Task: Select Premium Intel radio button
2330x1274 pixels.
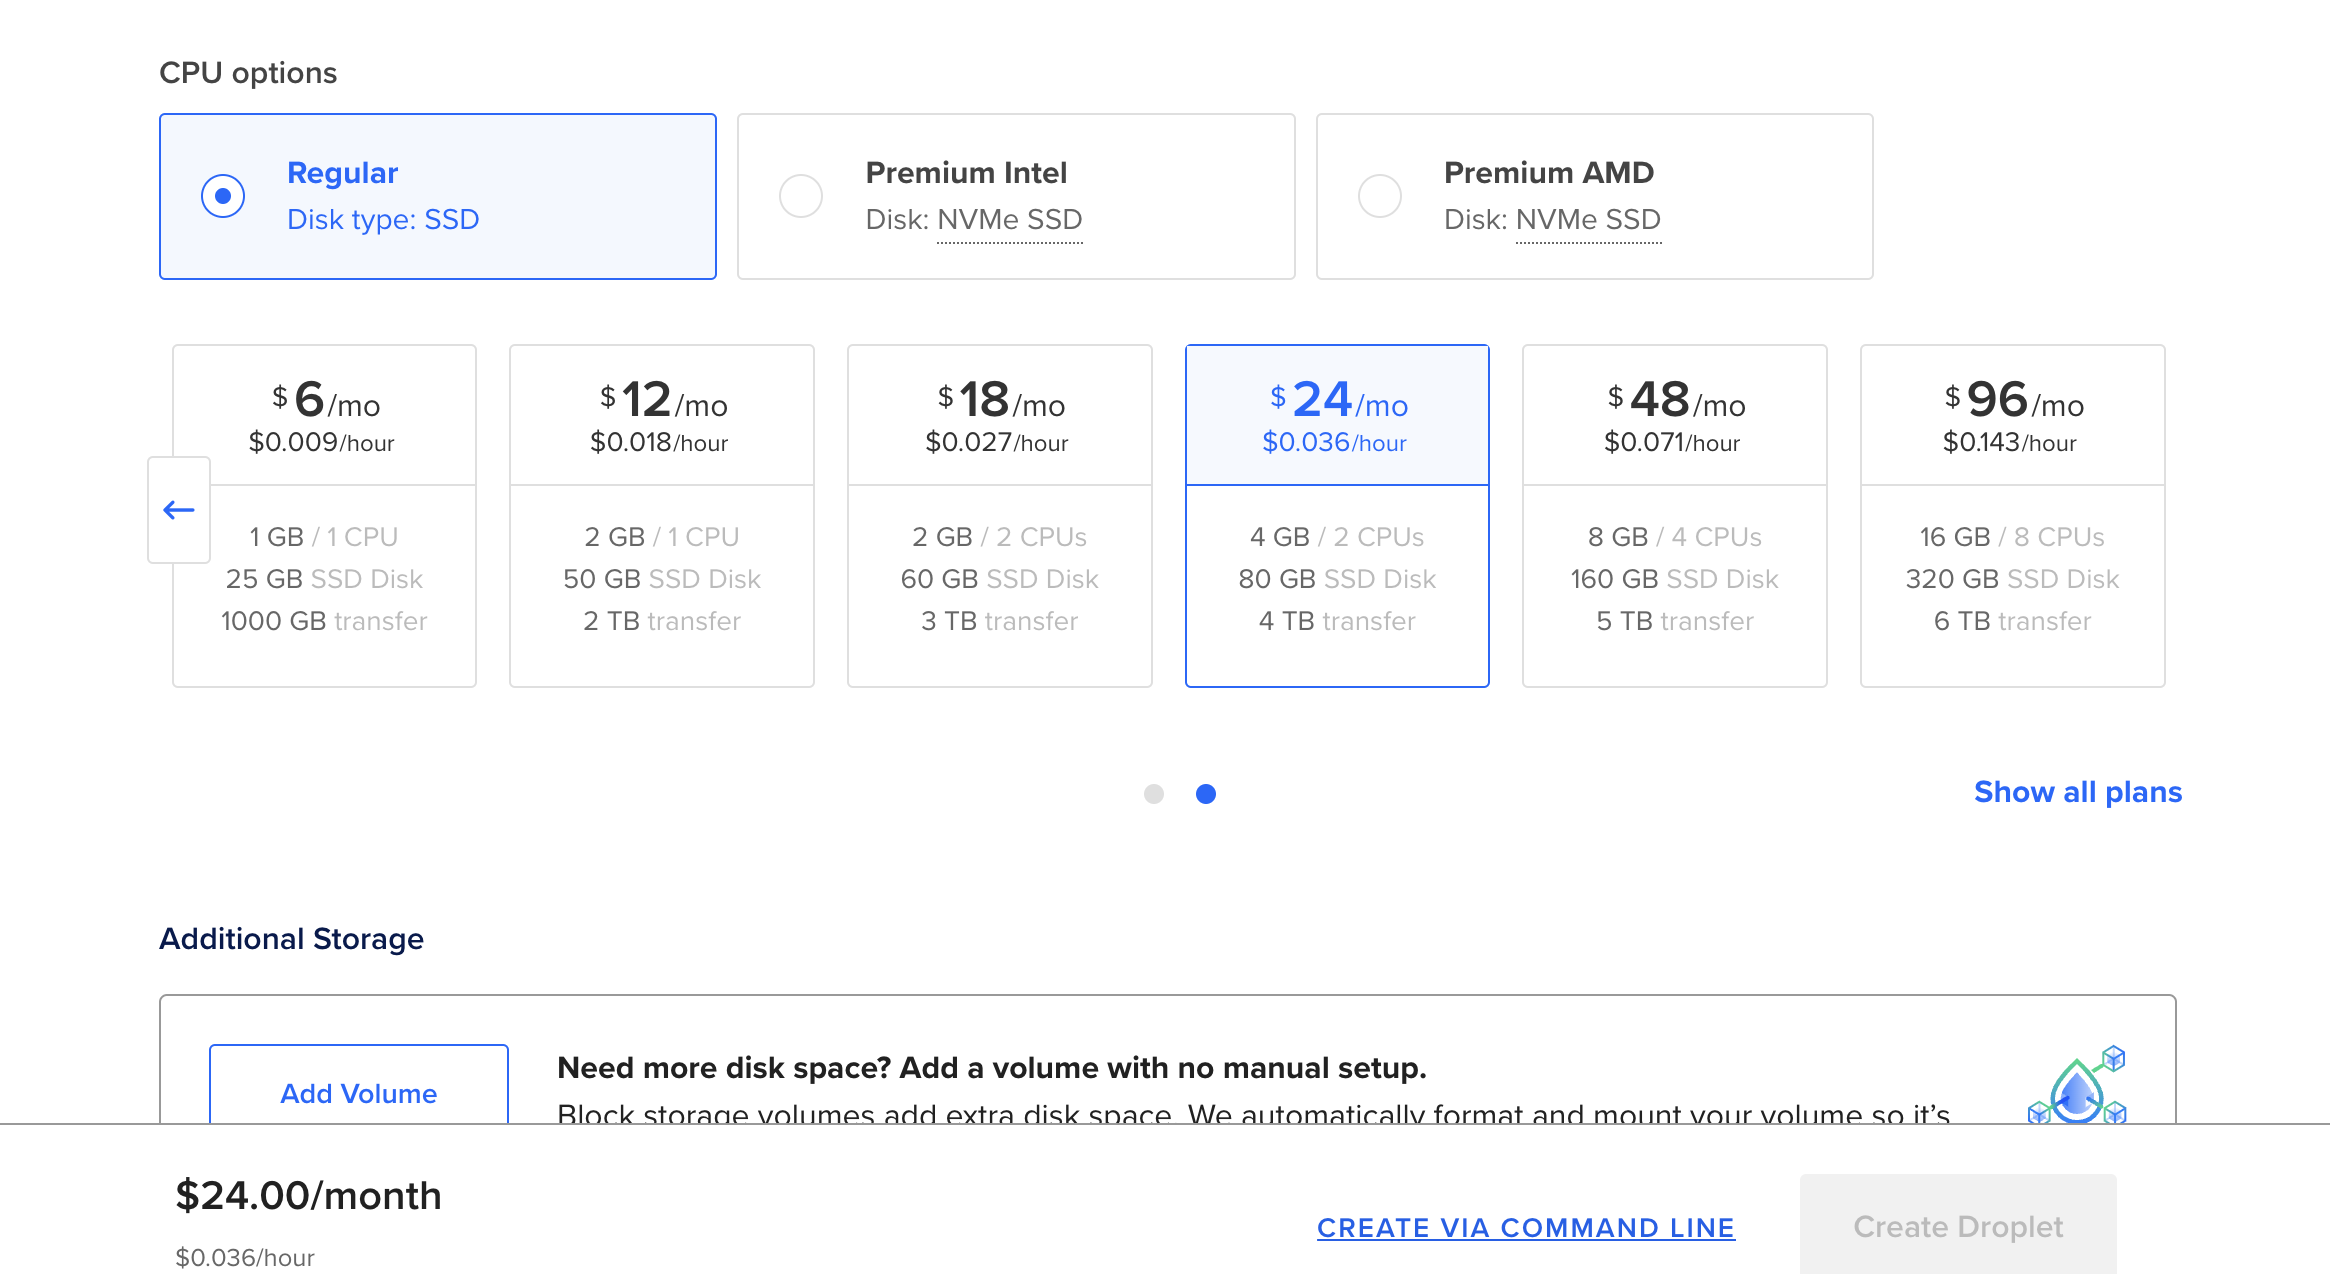Action: 801,196
